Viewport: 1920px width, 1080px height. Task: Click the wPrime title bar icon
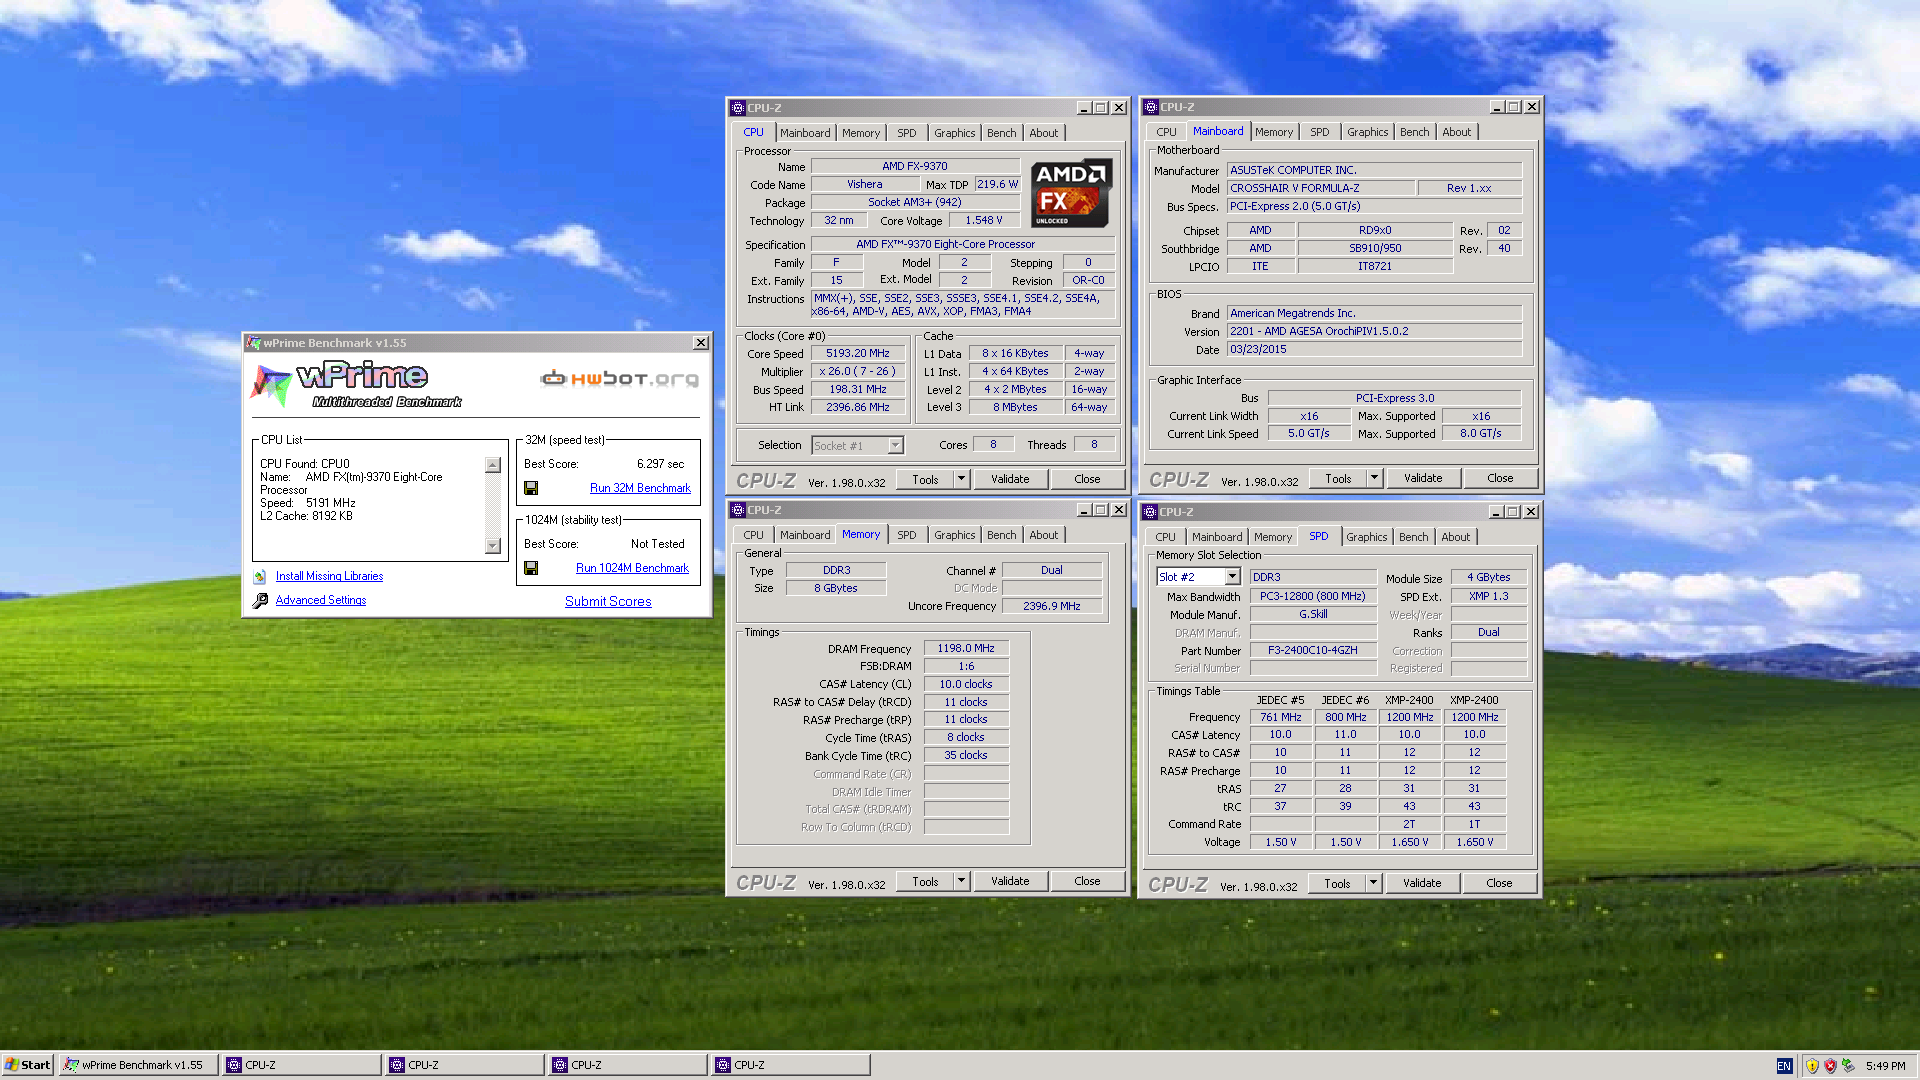pyautogui.click(x=254, y=343)
